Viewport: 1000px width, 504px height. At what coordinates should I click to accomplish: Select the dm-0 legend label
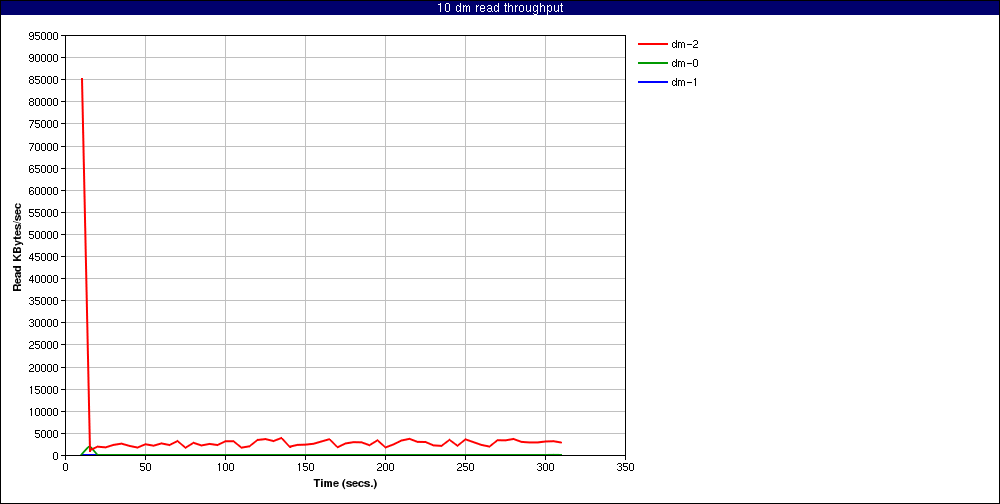tap(684, 63)
